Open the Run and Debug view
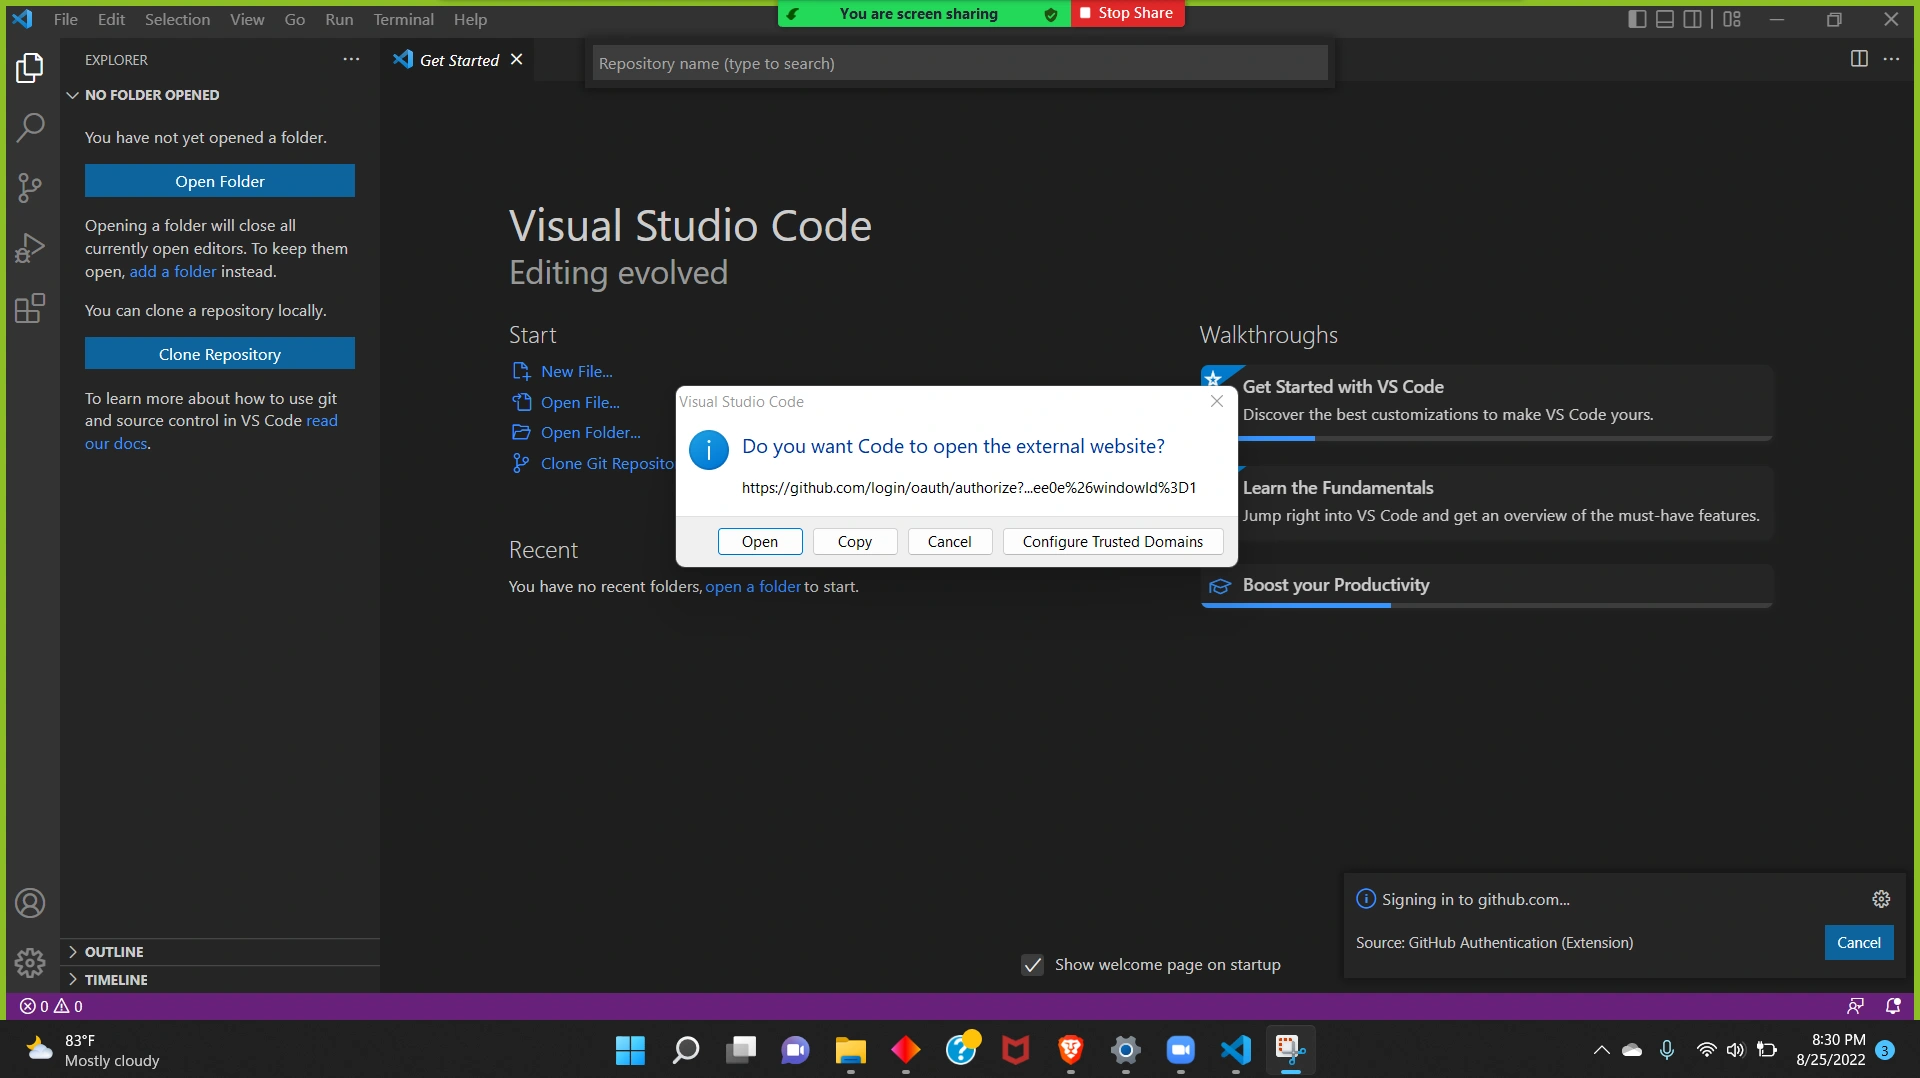1920x1078 pixels. [x=30, y=248]
